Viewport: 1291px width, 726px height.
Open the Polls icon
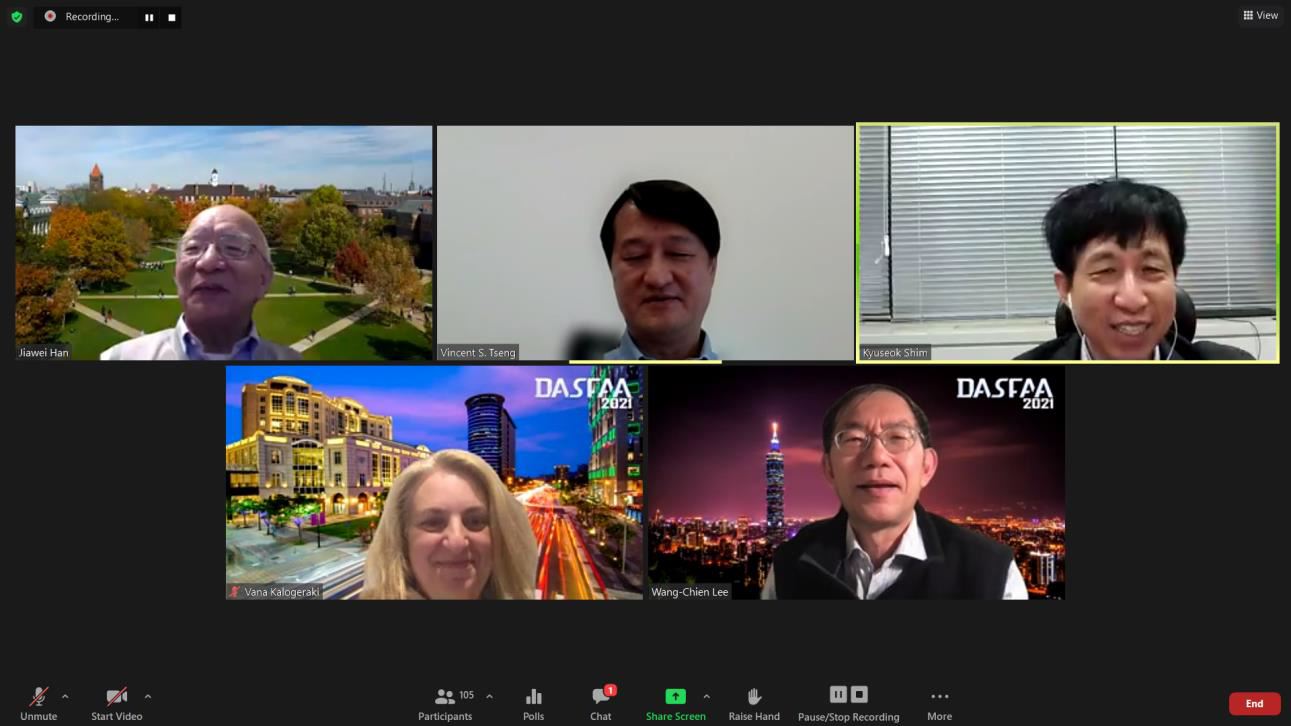(534, 703)
